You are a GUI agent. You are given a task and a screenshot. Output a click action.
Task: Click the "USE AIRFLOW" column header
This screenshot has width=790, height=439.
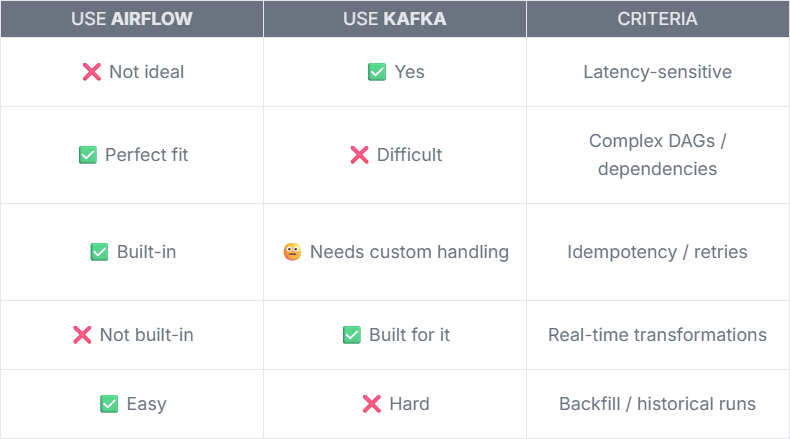pos(131,19)
